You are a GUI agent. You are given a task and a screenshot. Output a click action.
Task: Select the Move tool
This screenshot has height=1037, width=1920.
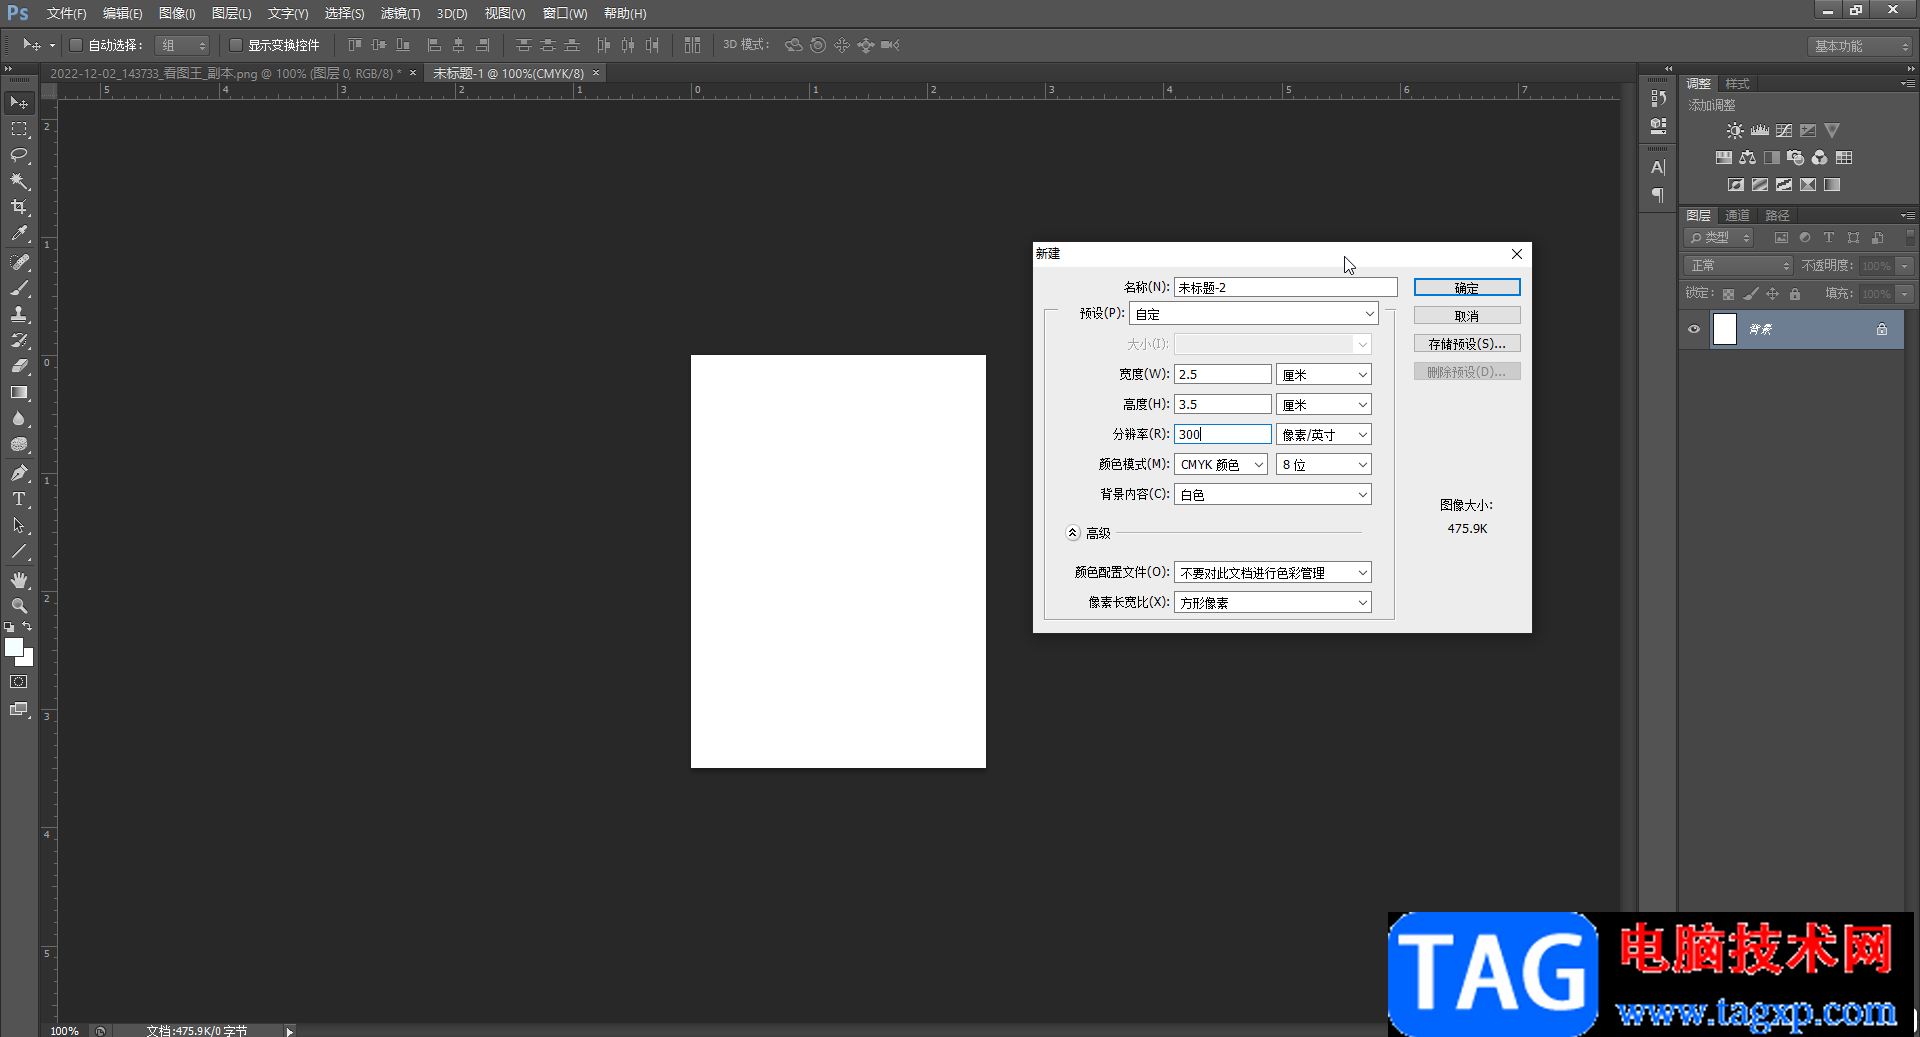click(19, 103)
